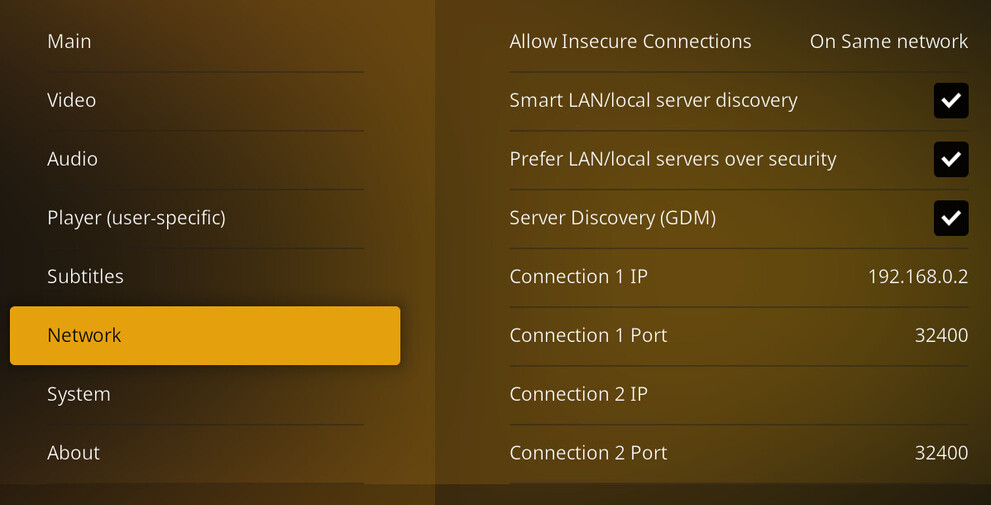Open the Video settings section
The height and width of the screenshot is (505, 991).
click(72, 100)
